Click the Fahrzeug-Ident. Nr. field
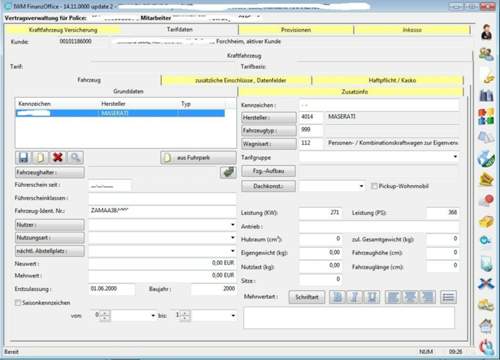 tap(162, 211)
